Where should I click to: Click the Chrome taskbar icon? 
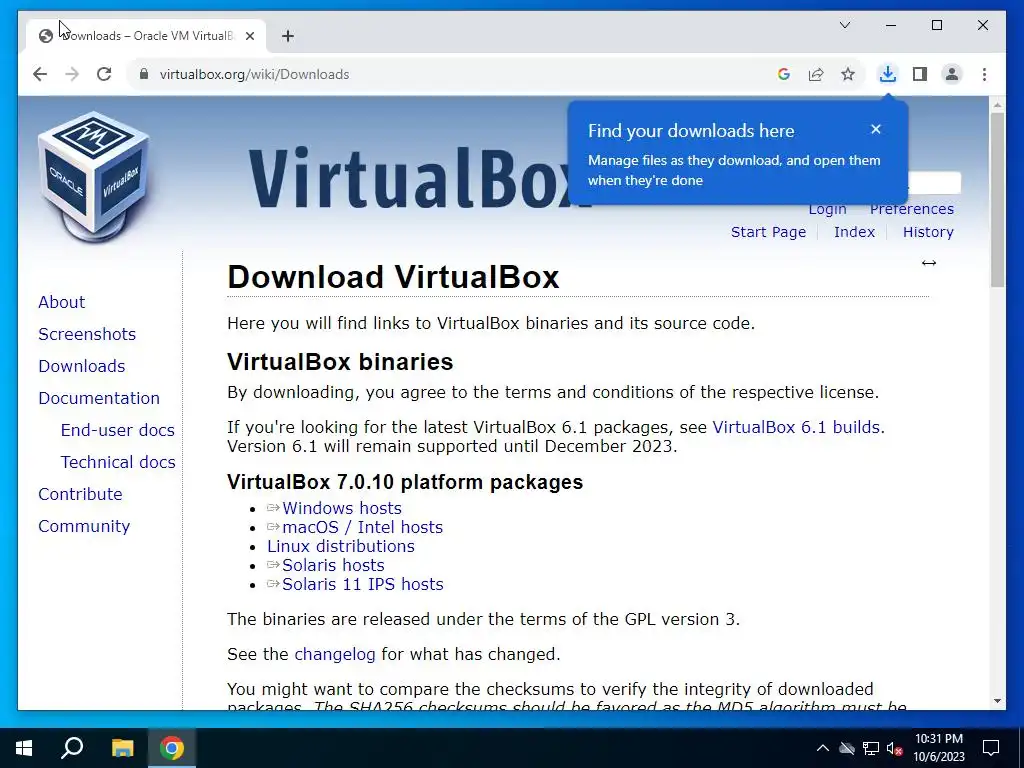(x=172, y=748)
